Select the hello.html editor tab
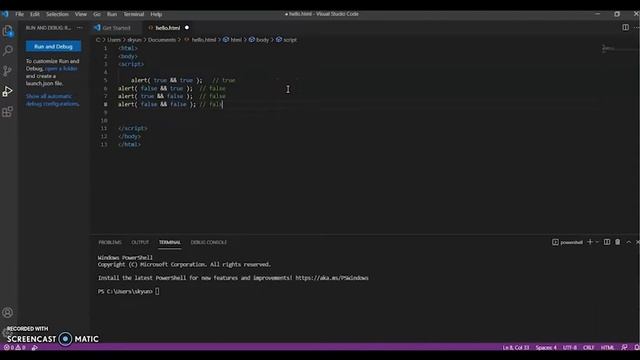This screenshot has width=640, height=360. coord(167,28)
